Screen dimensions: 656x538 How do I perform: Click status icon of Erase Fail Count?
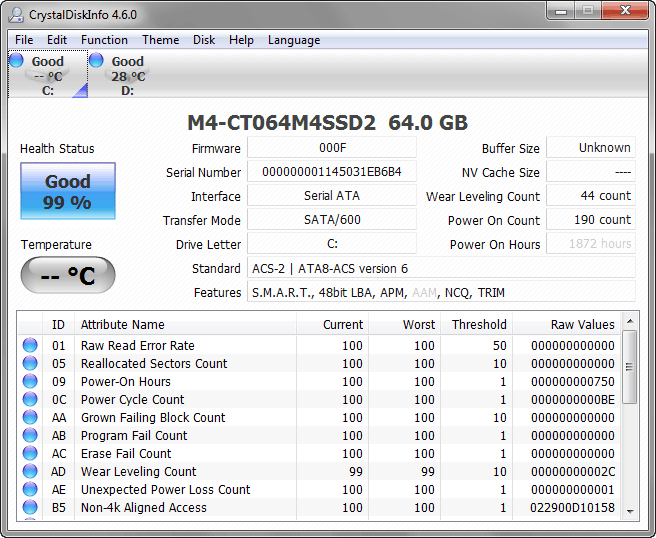pyautogui.click(x=30, y=453)
